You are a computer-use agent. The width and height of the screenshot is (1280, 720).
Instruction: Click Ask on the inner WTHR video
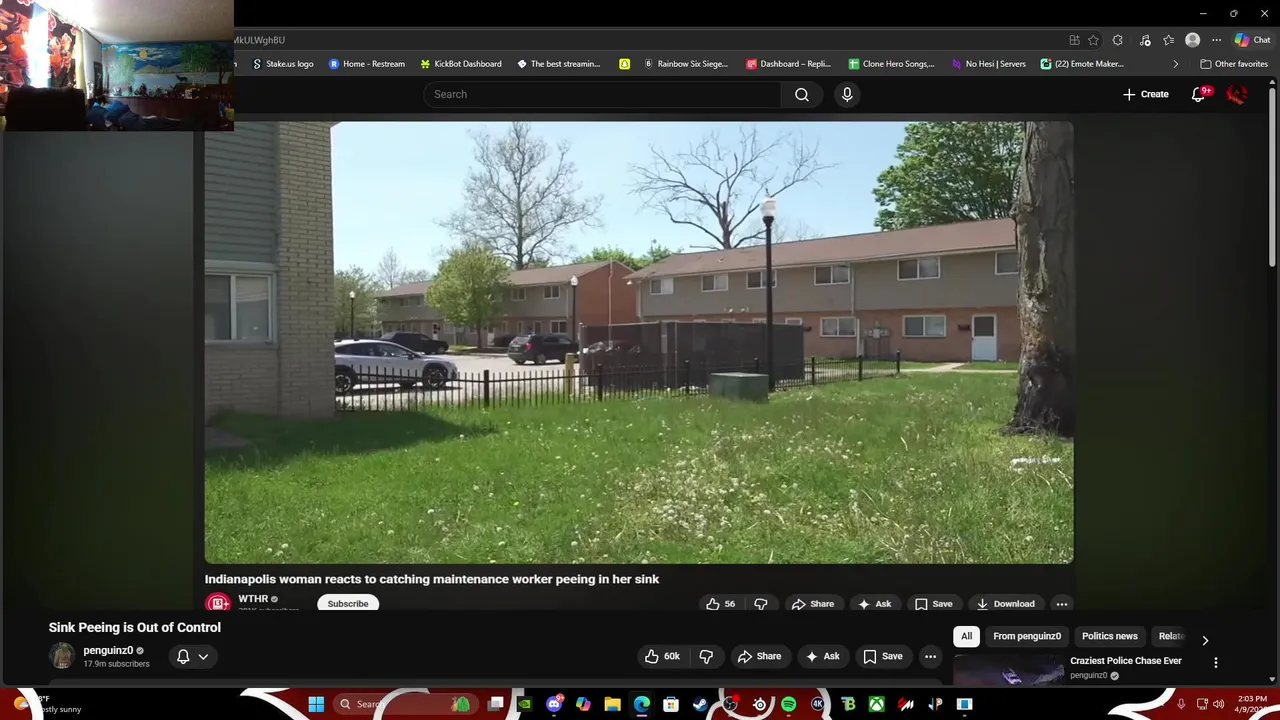[873, 604]
